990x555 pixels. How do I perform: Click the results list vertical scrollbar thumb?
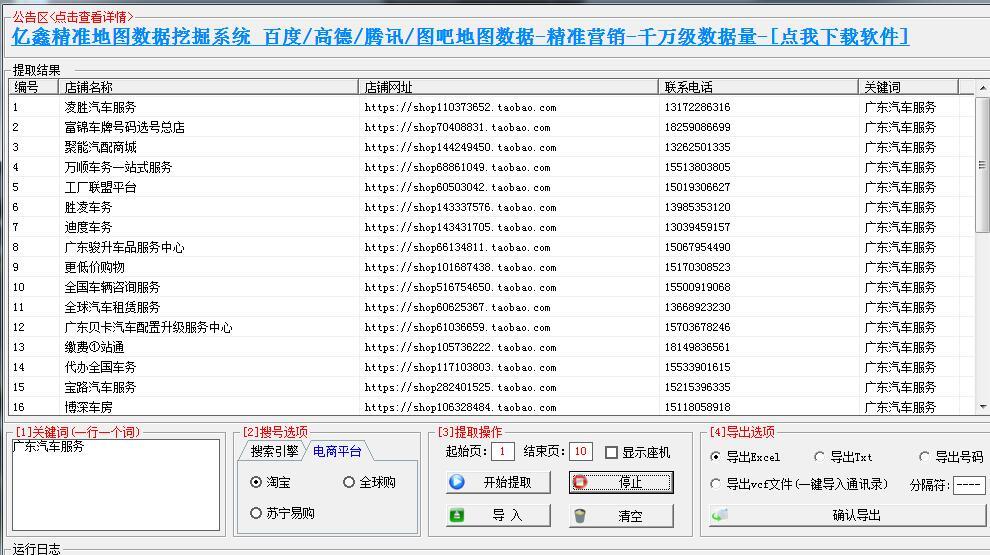pos(982,165)
